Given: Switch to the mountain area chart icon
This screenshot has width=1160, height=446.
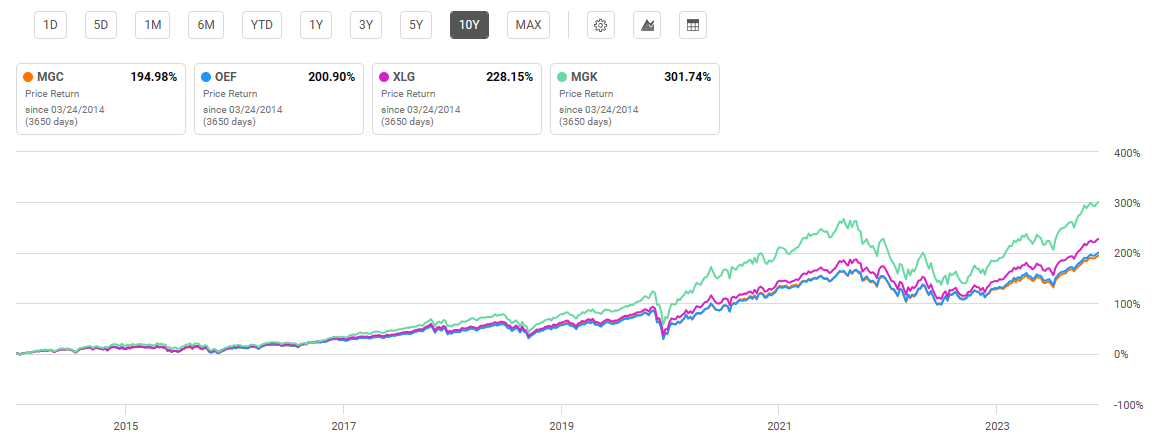Looking at the screenshot, I should tap(647, 25).
